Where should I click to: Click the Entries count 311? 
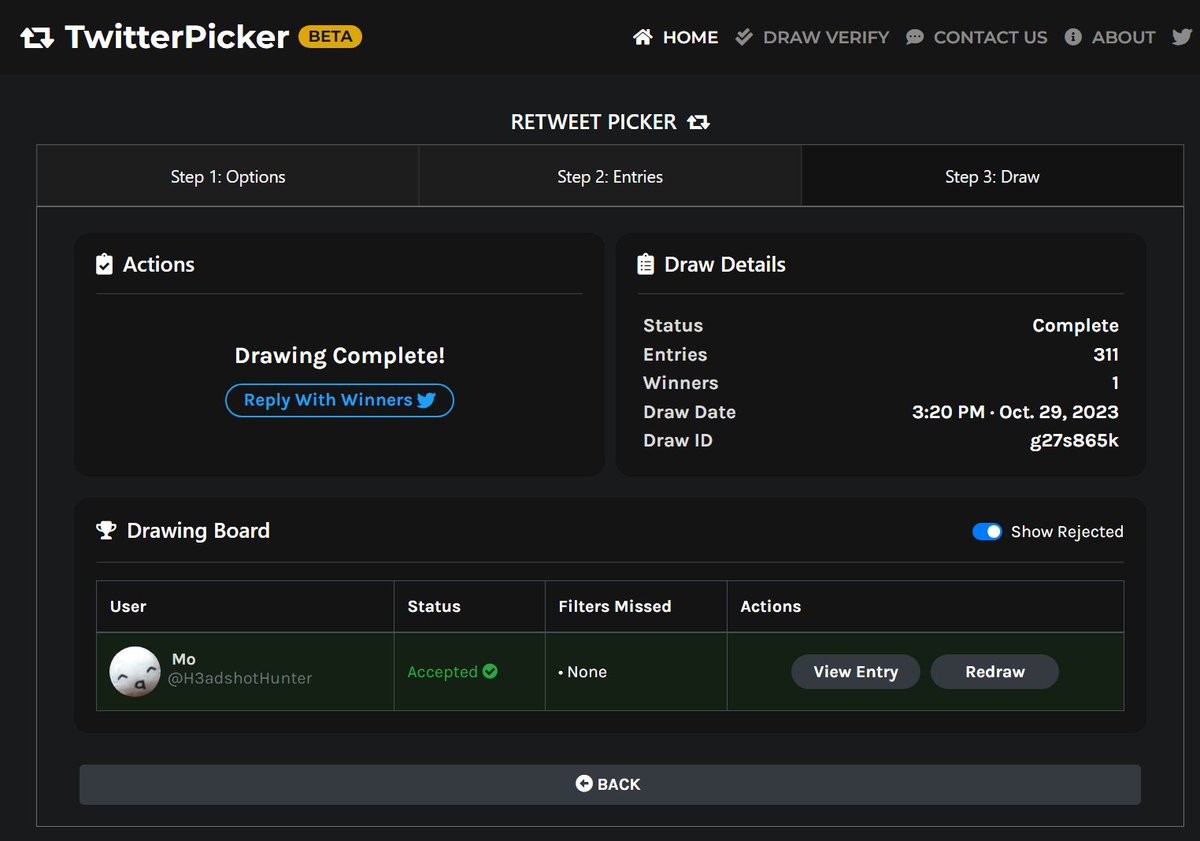[x=1106, y=355]
